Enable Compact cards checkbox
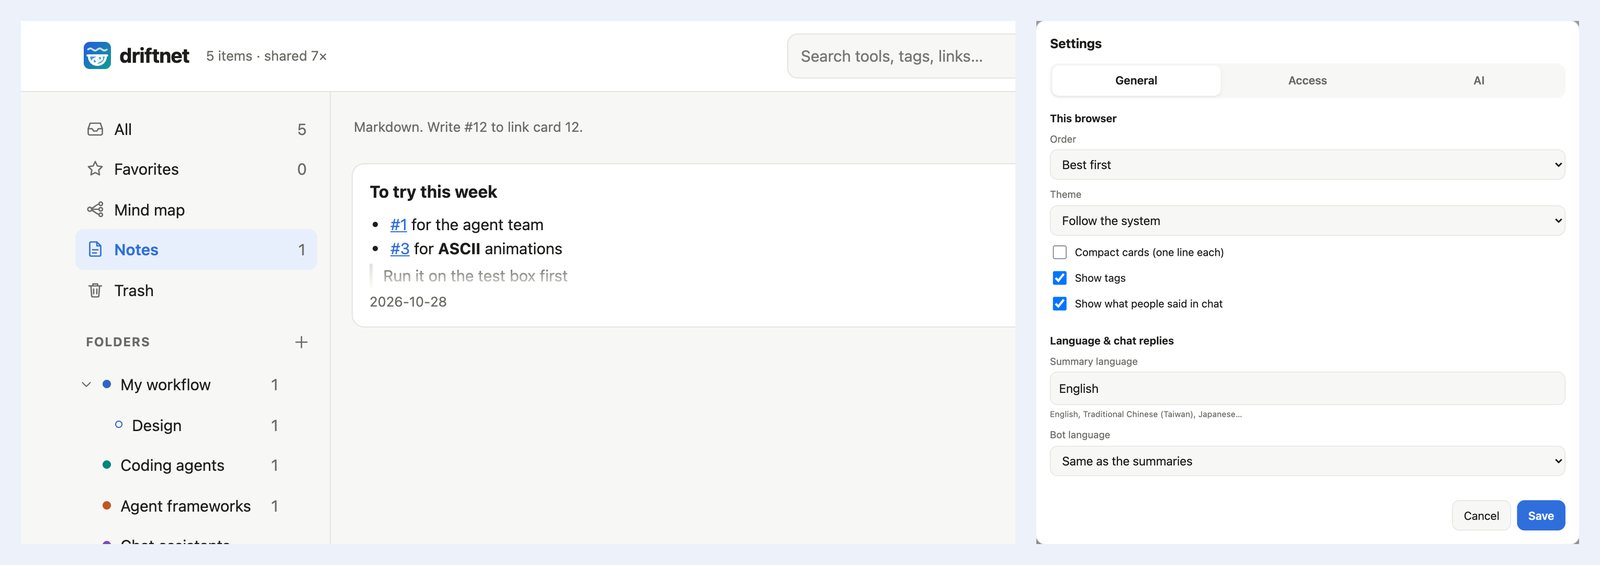The width and height of the screenshot is (1600, 565). tap(1060, 252)
